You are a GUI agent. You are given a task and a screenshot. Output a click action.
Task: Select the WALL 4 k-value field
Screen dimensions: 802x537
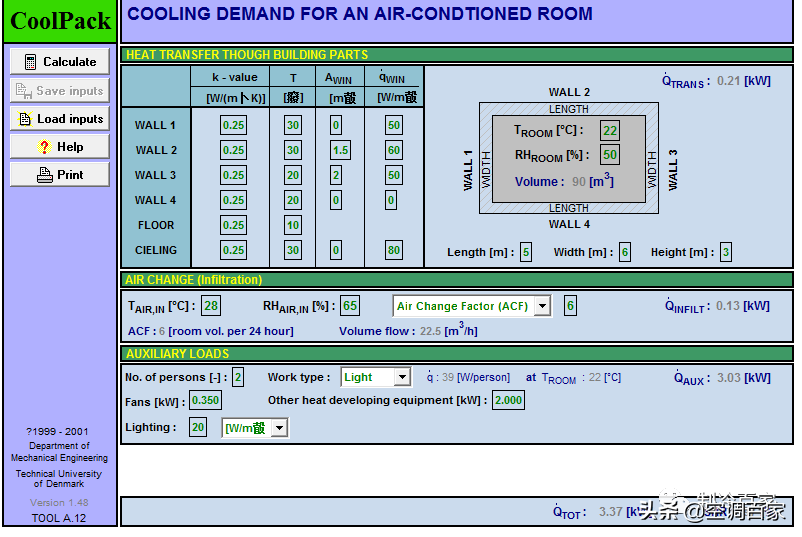click(x=233, y=200)
